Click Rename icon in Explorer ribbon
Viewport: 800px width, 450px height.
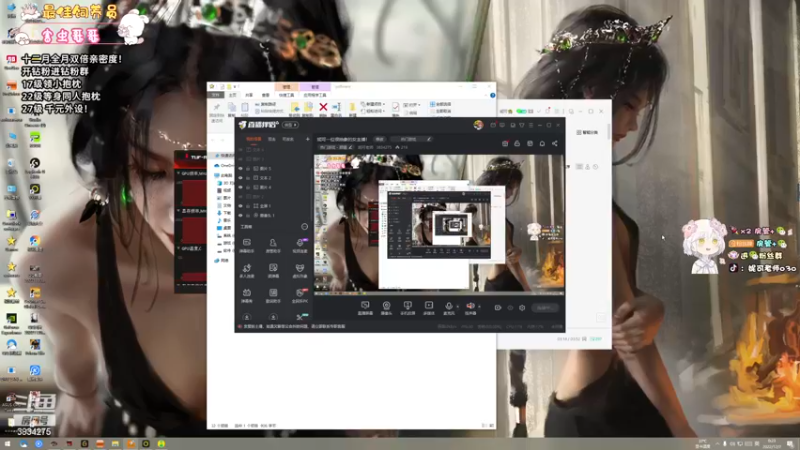[336, 107]
